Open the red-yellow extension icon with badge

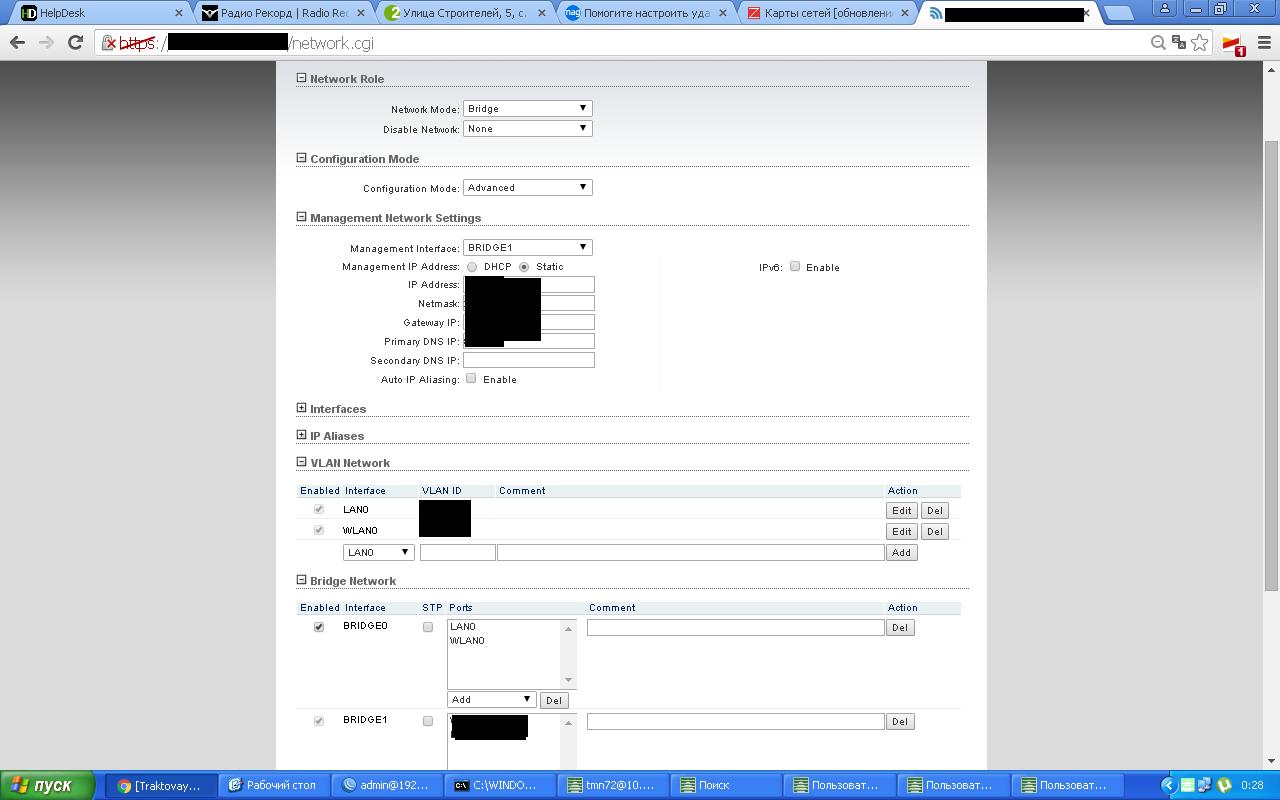1233,44
